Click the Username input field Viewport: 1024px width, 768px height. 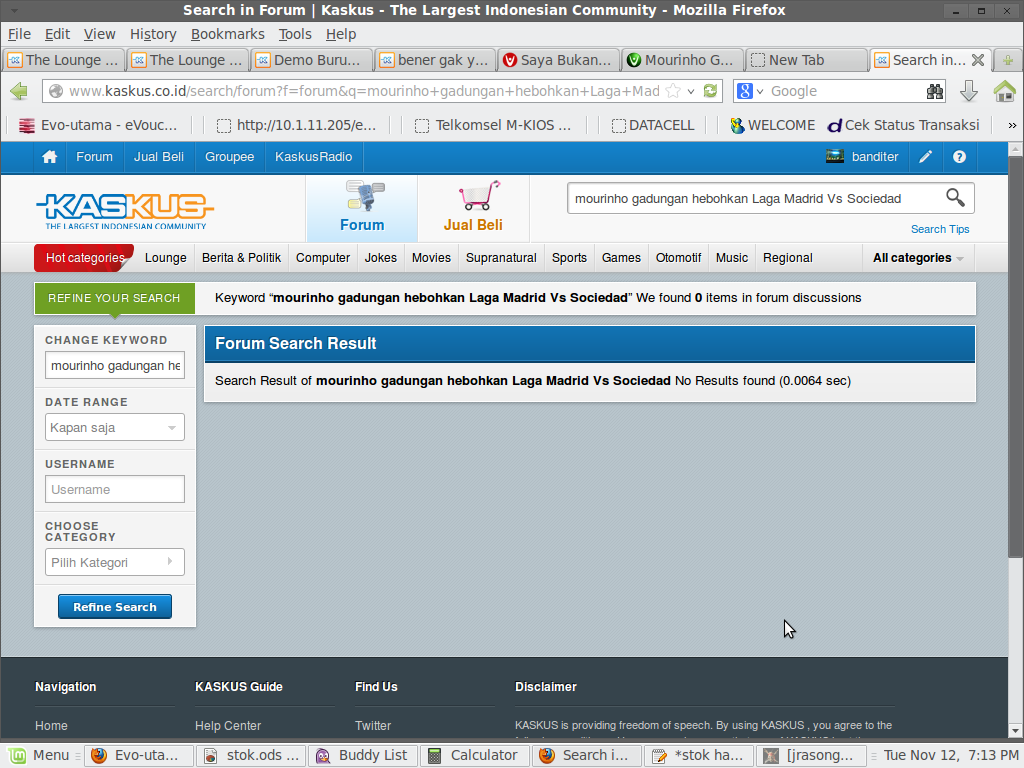pos(115,489)
